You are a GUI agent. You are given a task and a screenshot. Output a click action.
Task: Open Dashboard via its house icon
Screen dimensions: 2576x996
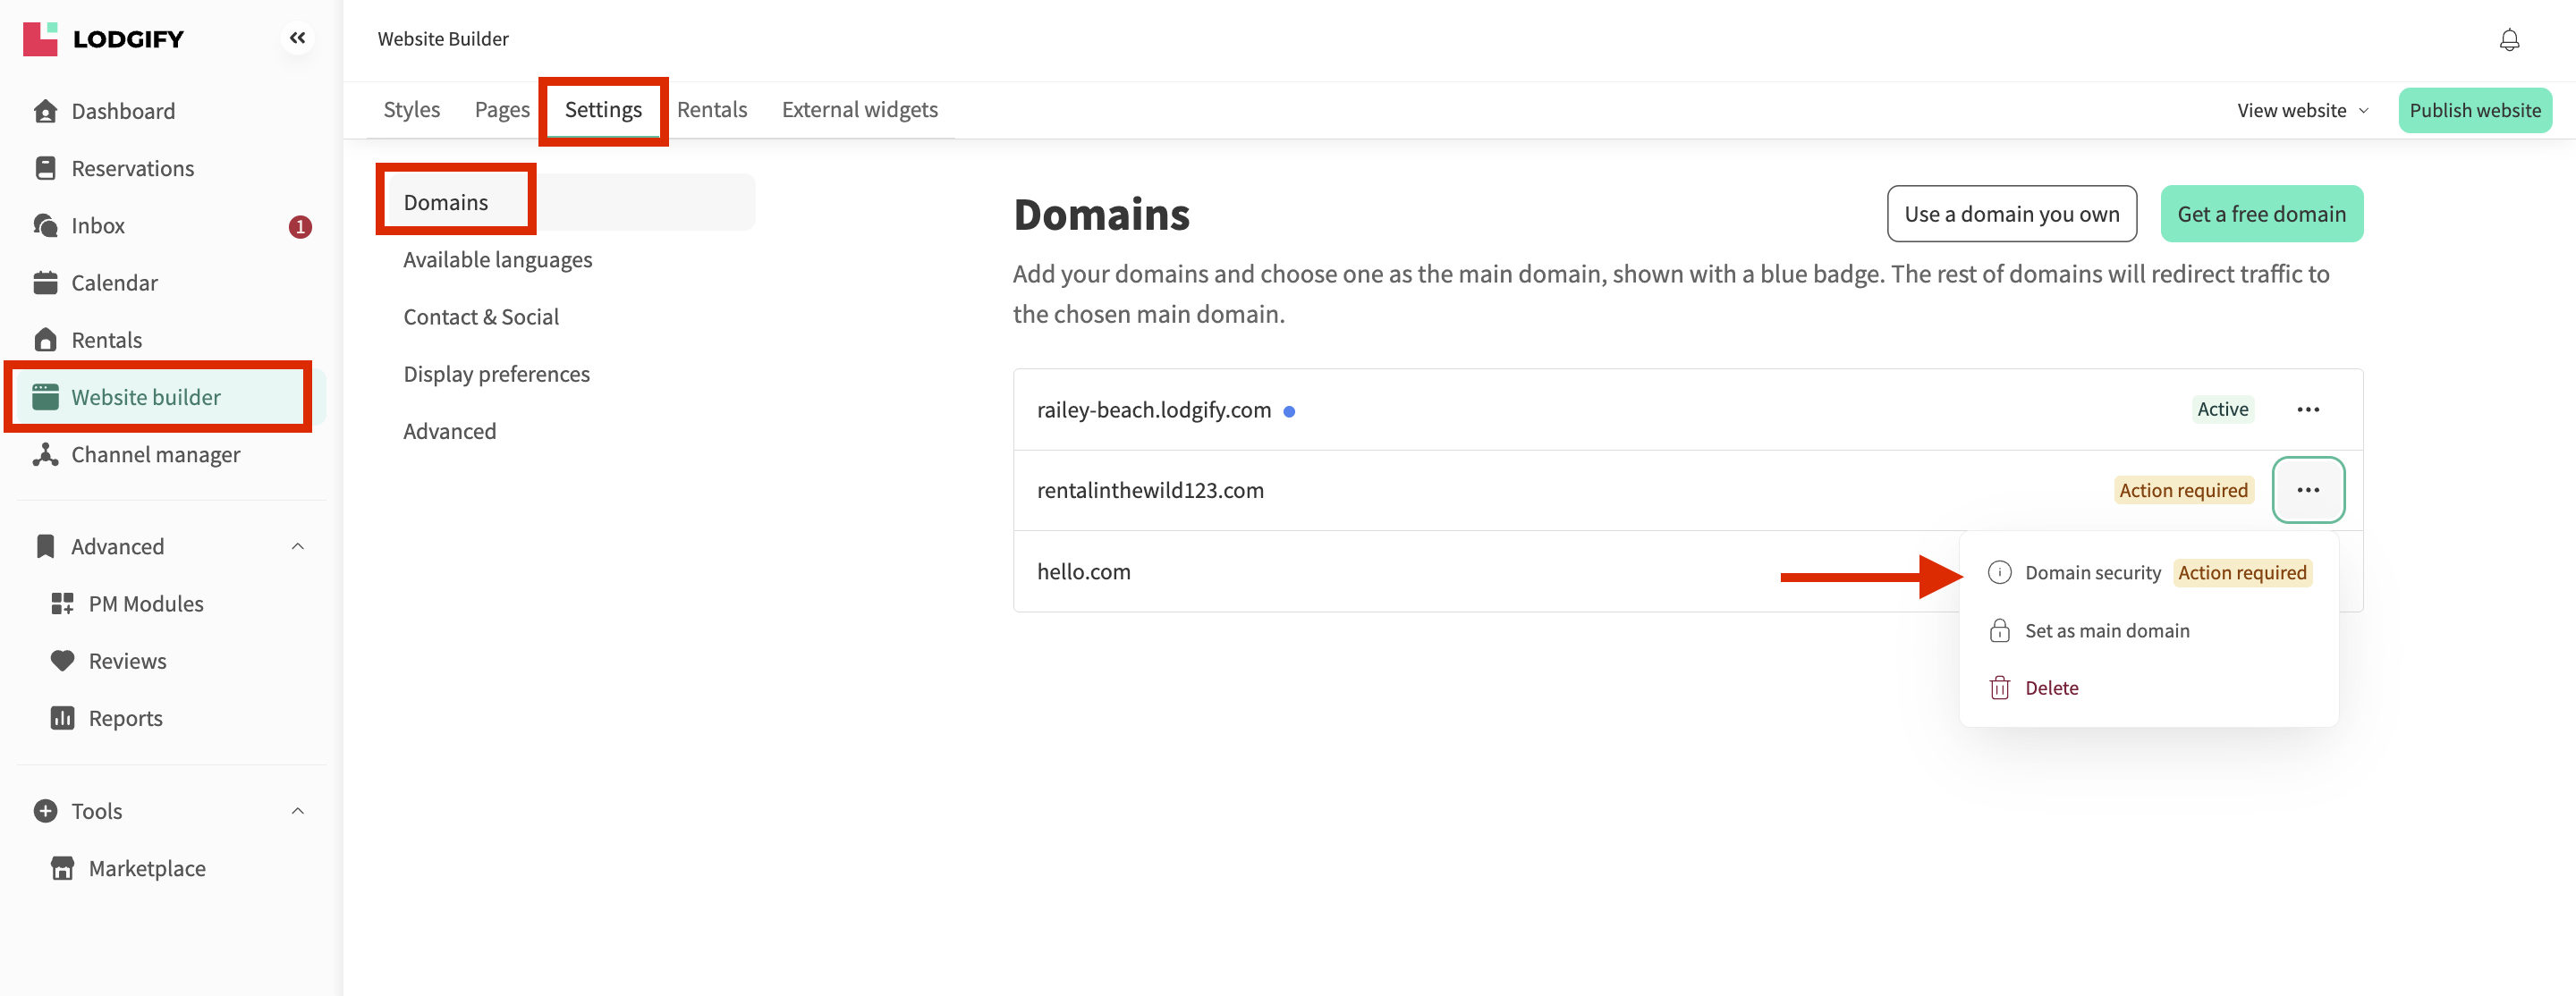click(45, 111)
